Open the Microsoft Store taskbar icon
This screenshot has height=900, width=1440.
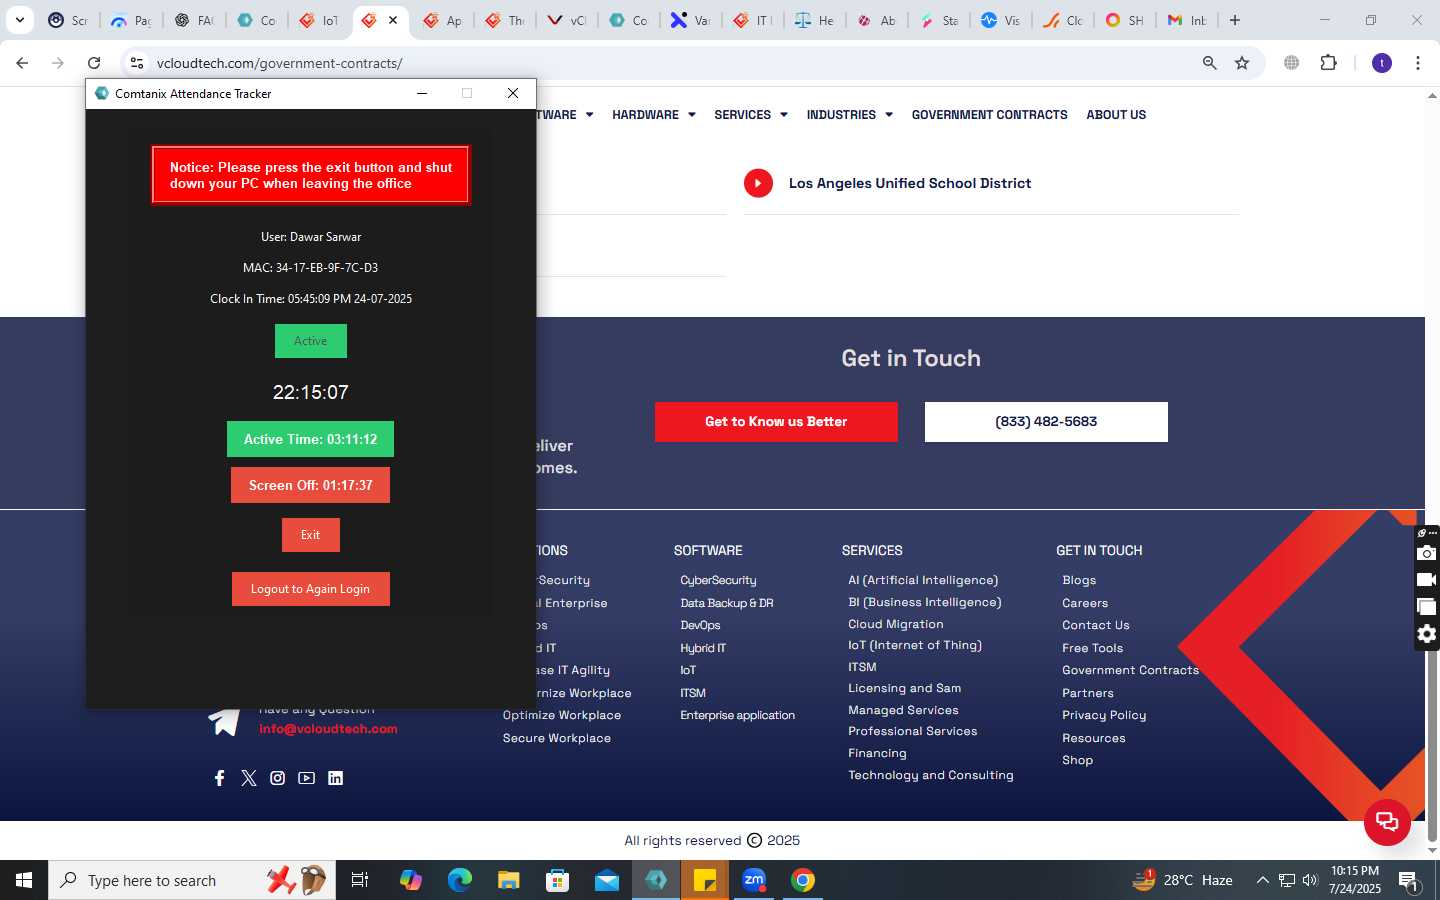pos(558,880)
